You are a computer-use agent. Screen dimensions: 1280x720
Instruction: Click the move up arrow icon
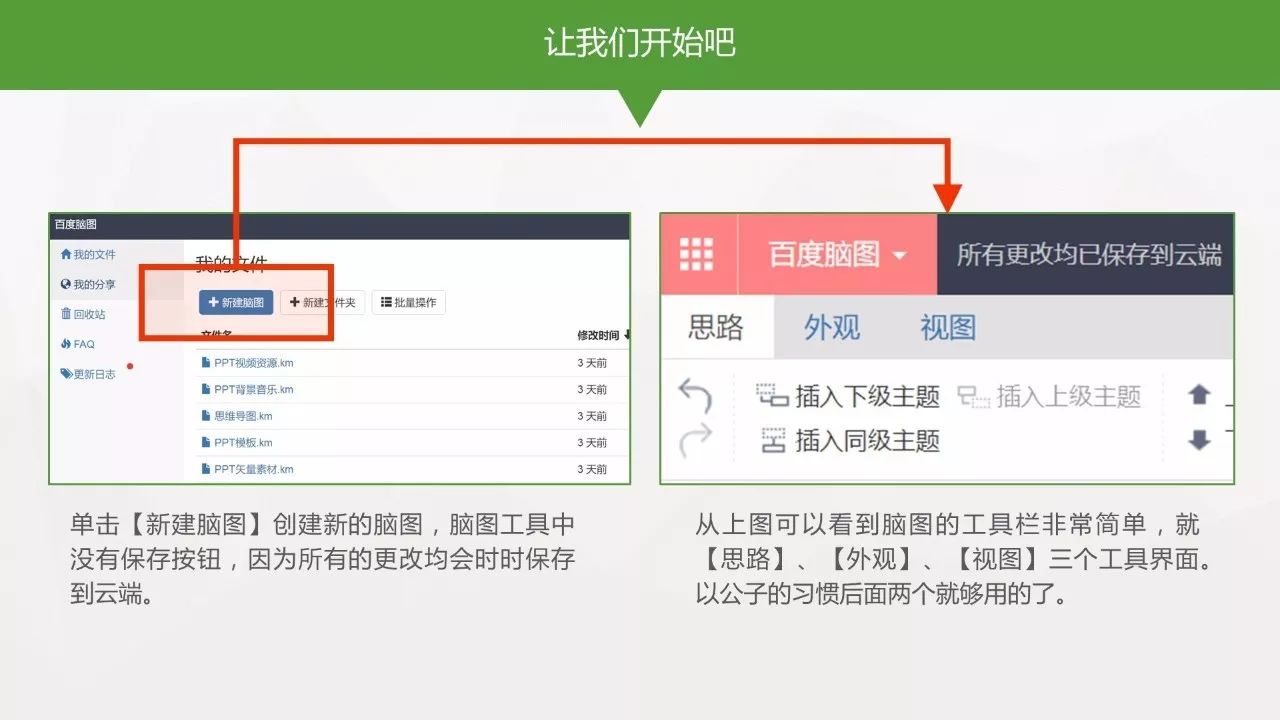coord(1199,395)
